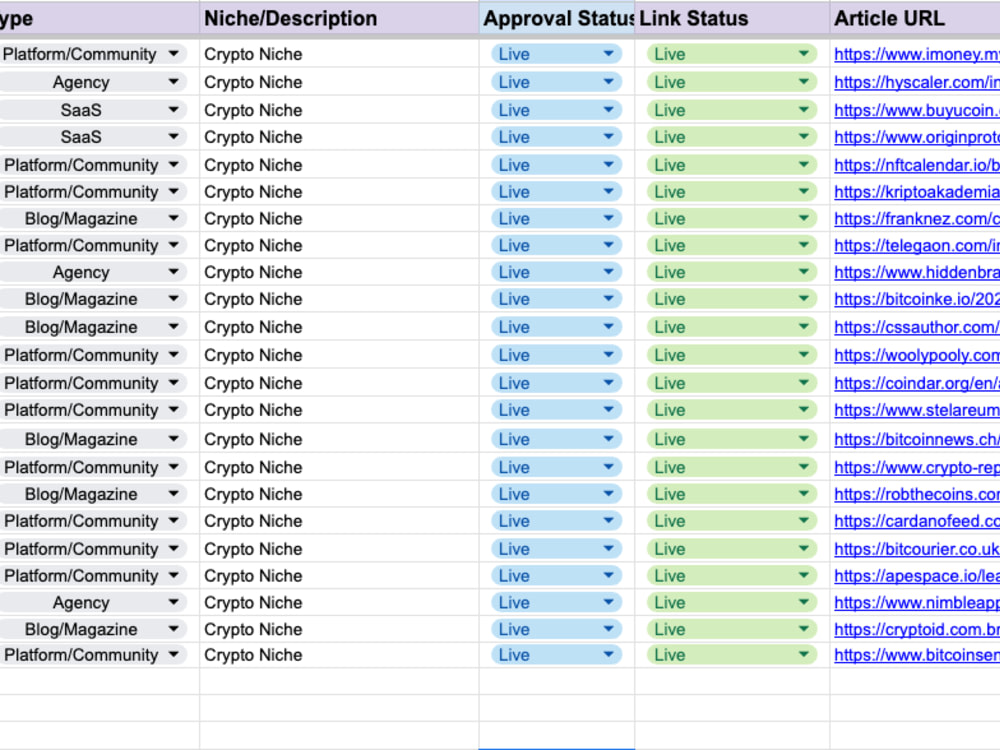This screenshot has height=750, width=1000.
Task: Open the robthecoins article link
Action: (x=916, y=494)
